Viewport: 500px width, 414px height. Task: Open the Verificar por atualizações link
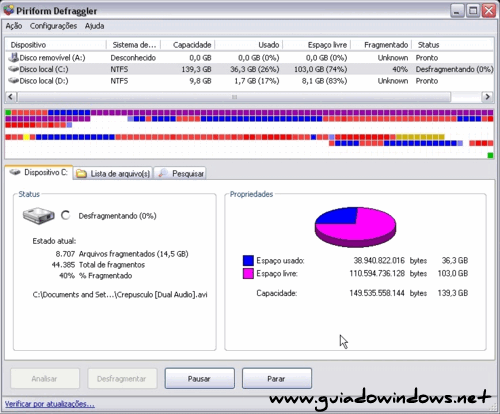(50, 404)
